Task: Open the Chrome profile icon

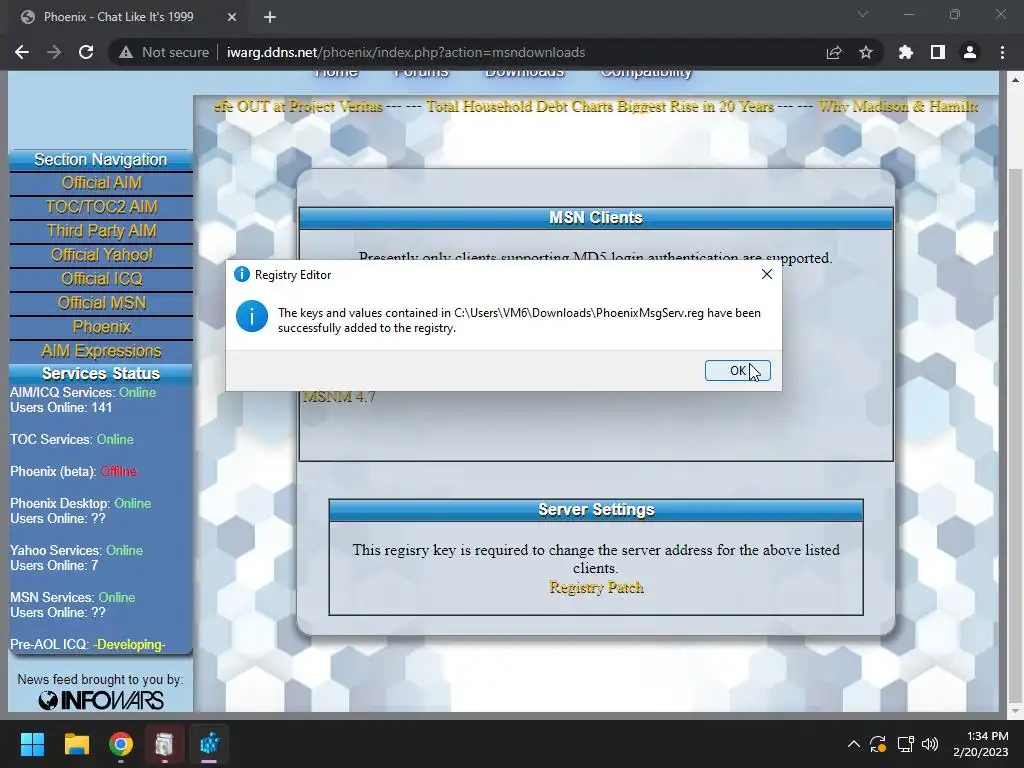Action: pos(970,52)
